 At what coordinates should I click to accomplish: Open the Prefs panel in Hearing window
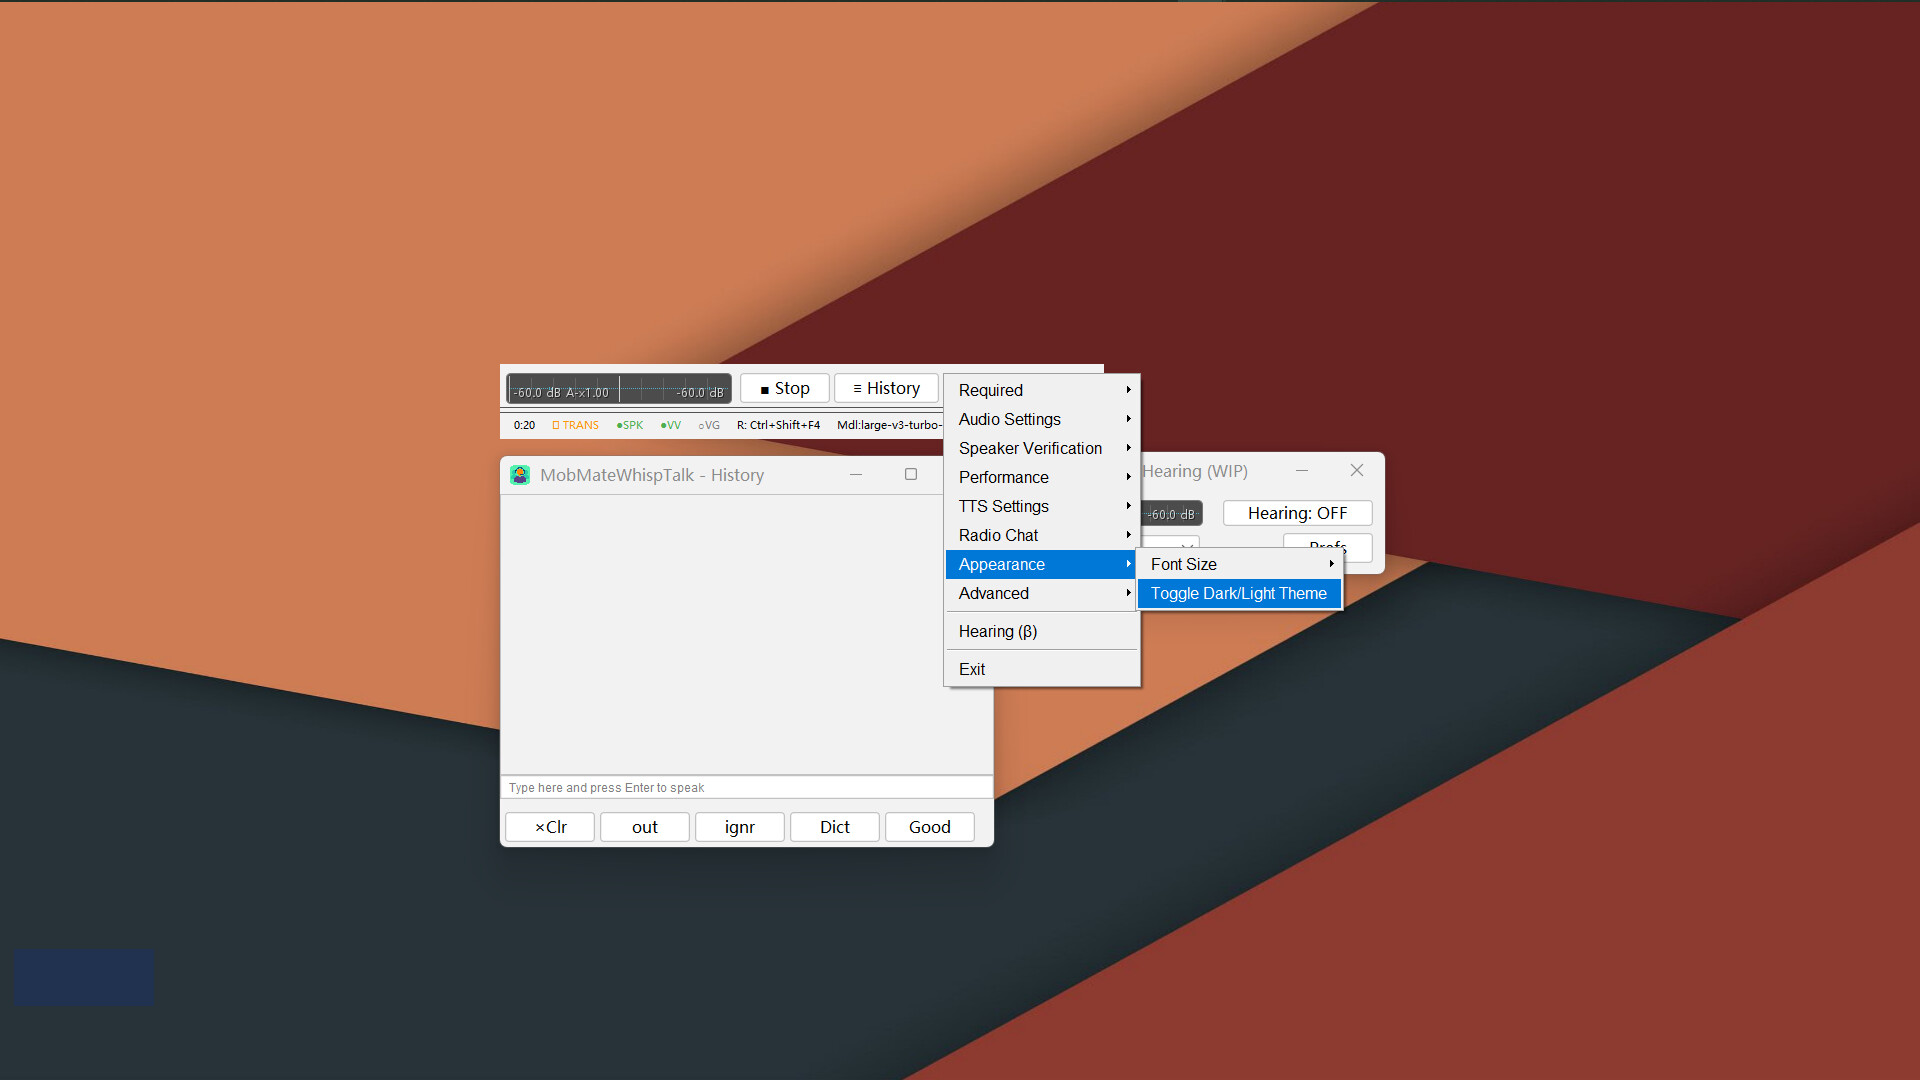coord(1326,547)
